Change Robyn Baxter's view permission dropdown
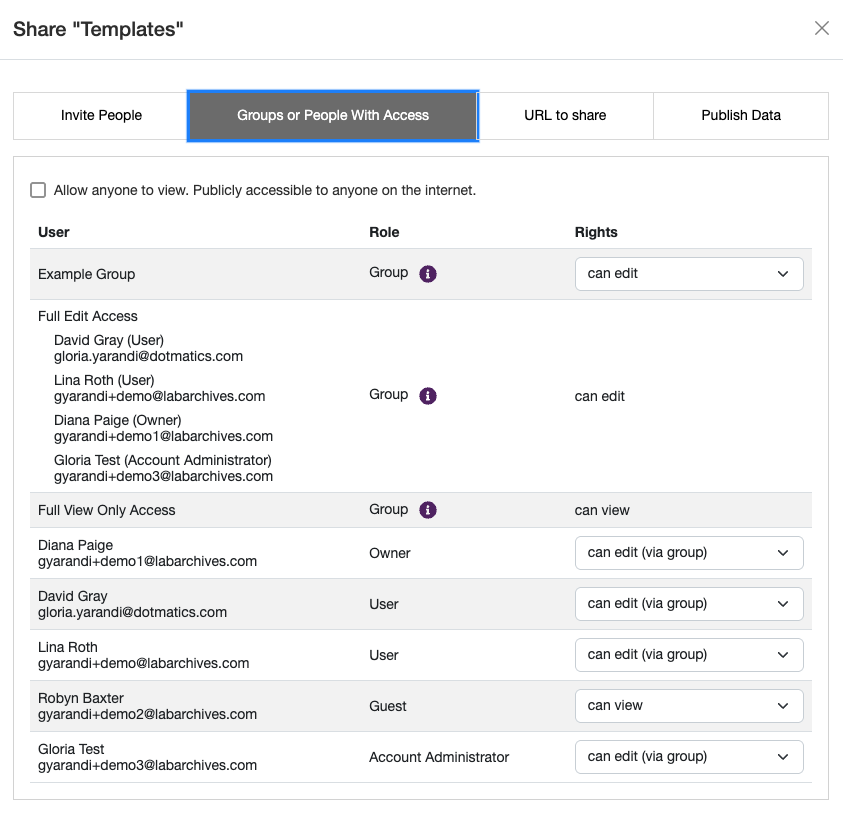Viewport: 843px width, 825px height. (689, 705)
